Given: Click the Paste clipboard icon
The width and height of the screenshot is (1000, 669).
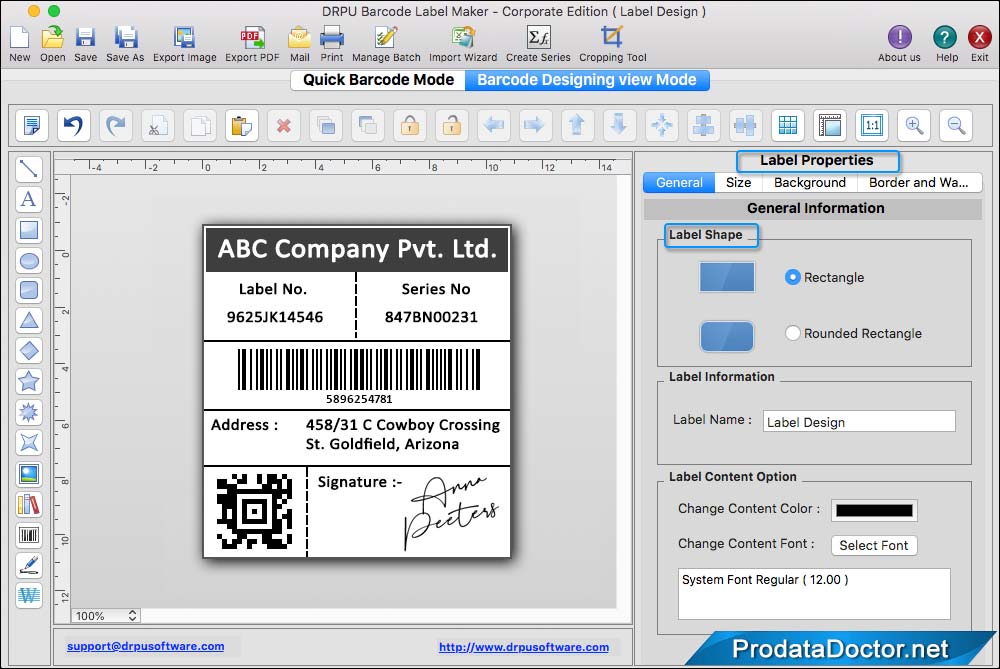Looking at the screenshot, I should point(242,125).
